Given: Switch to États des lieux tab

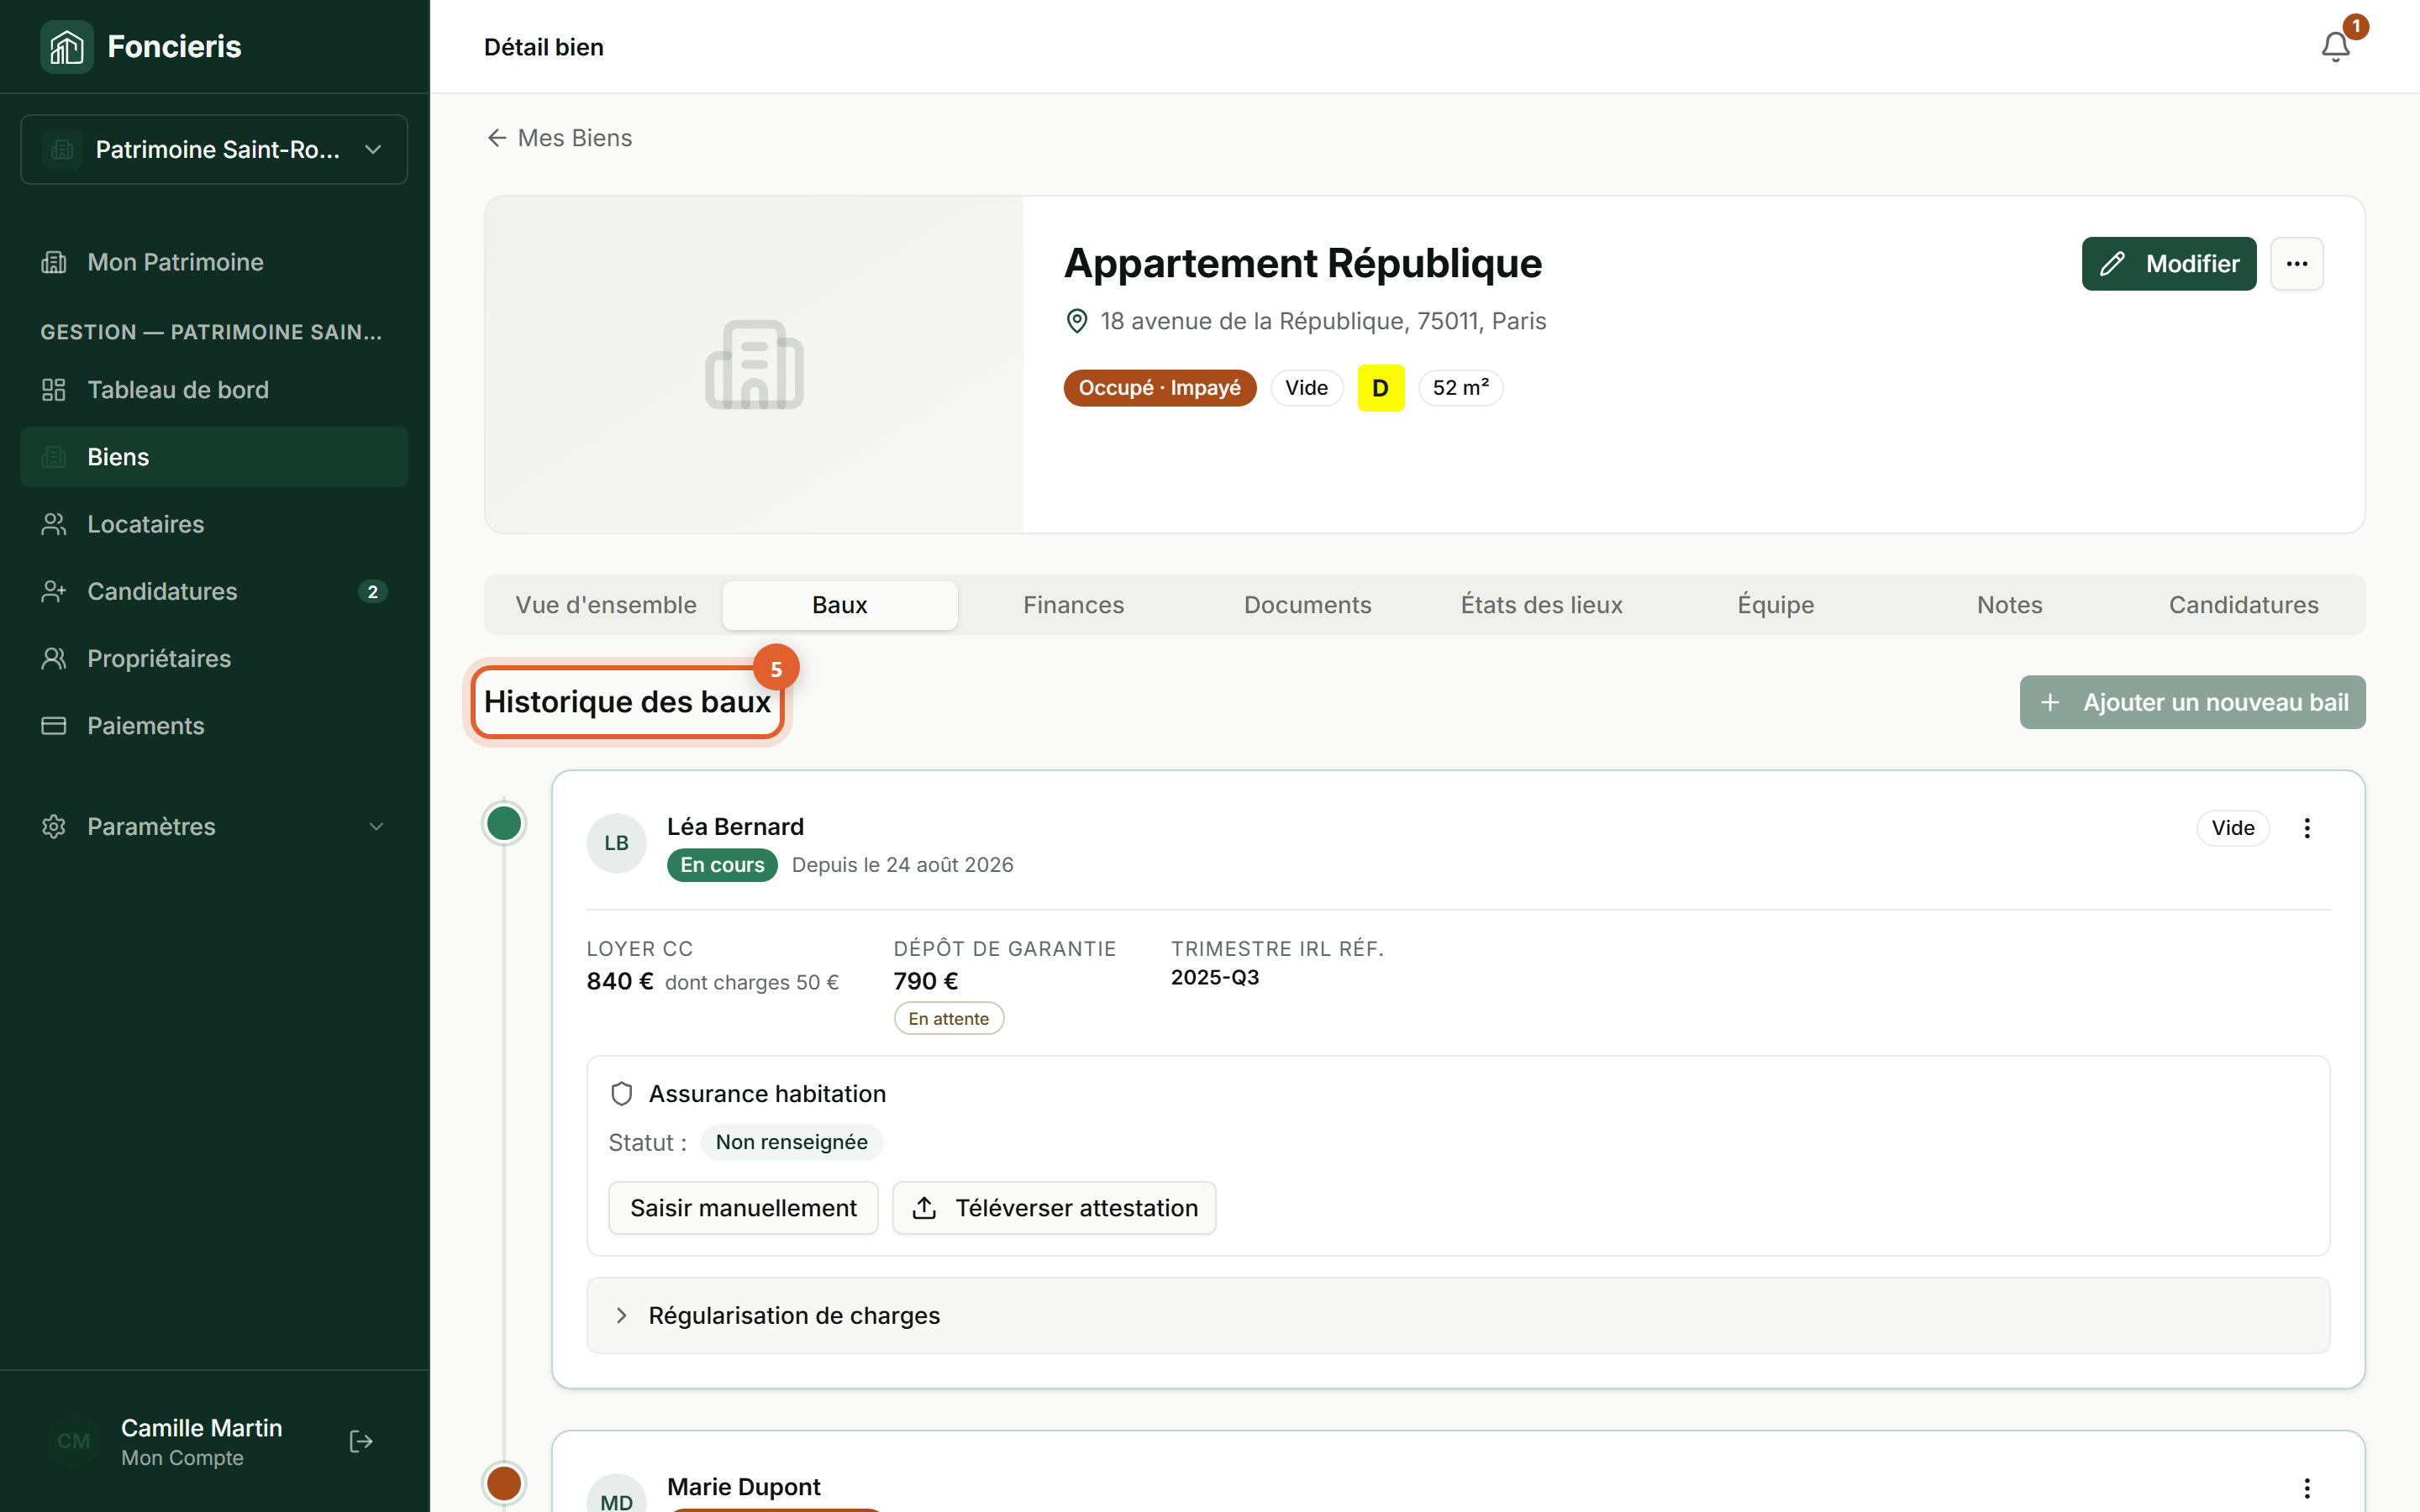Looking at the screenshot, I should 1542,605.
